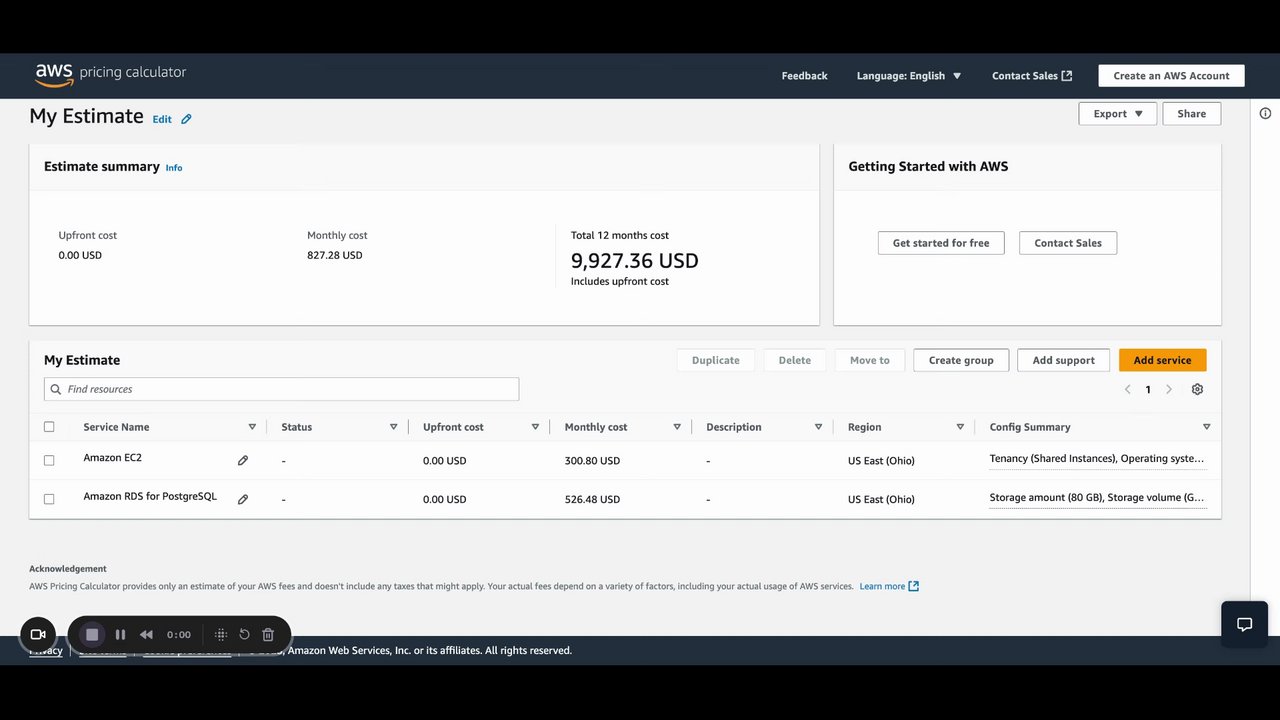Select all services with header checkbox
Screen dimensions: 1280x720
[x=49, y=427]
